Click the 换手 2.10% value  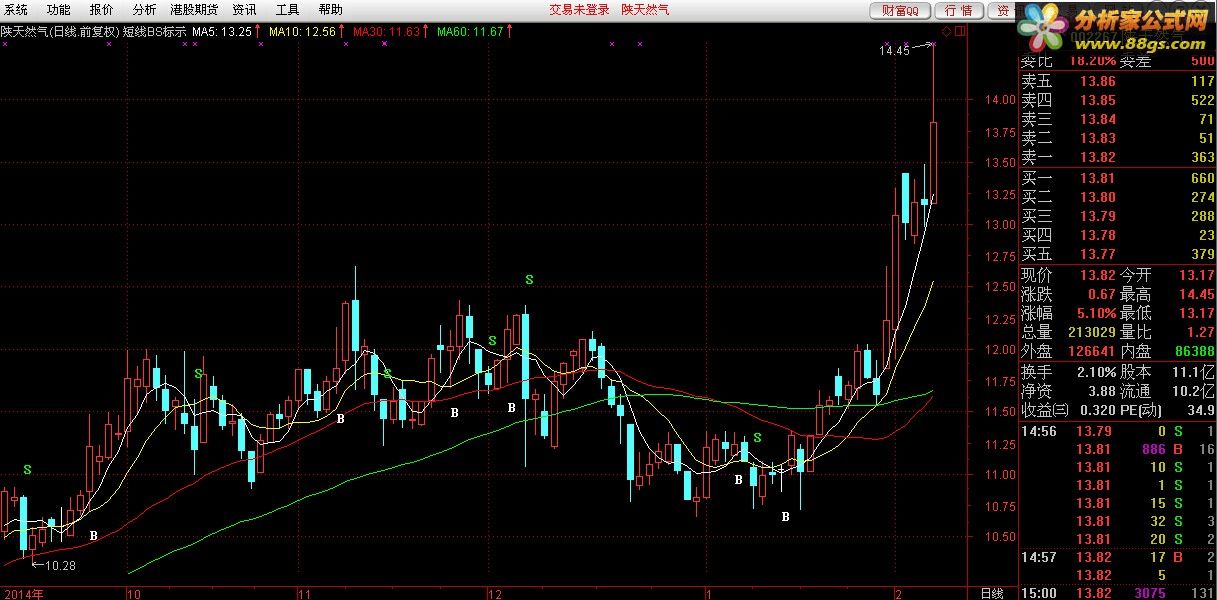coord(1096,371)
